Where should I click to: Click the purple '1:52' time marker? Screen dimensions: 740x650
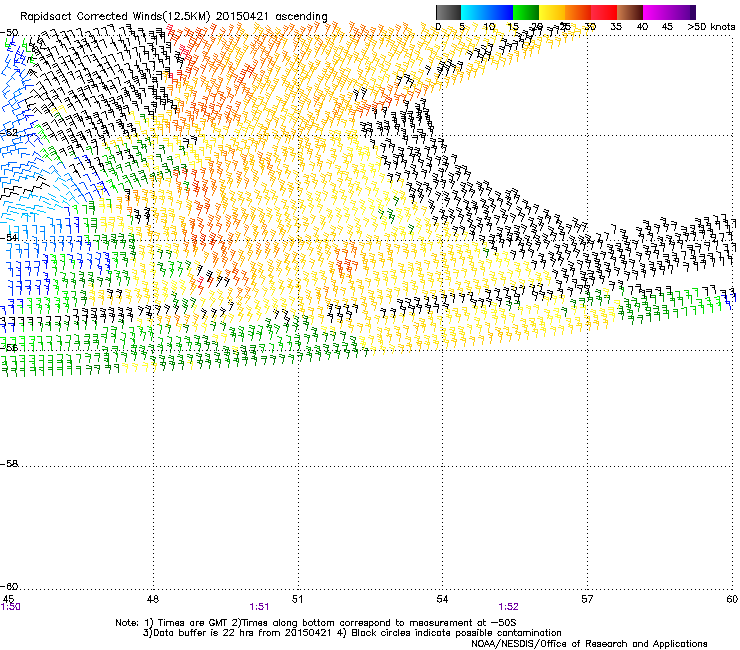point(508,607)
